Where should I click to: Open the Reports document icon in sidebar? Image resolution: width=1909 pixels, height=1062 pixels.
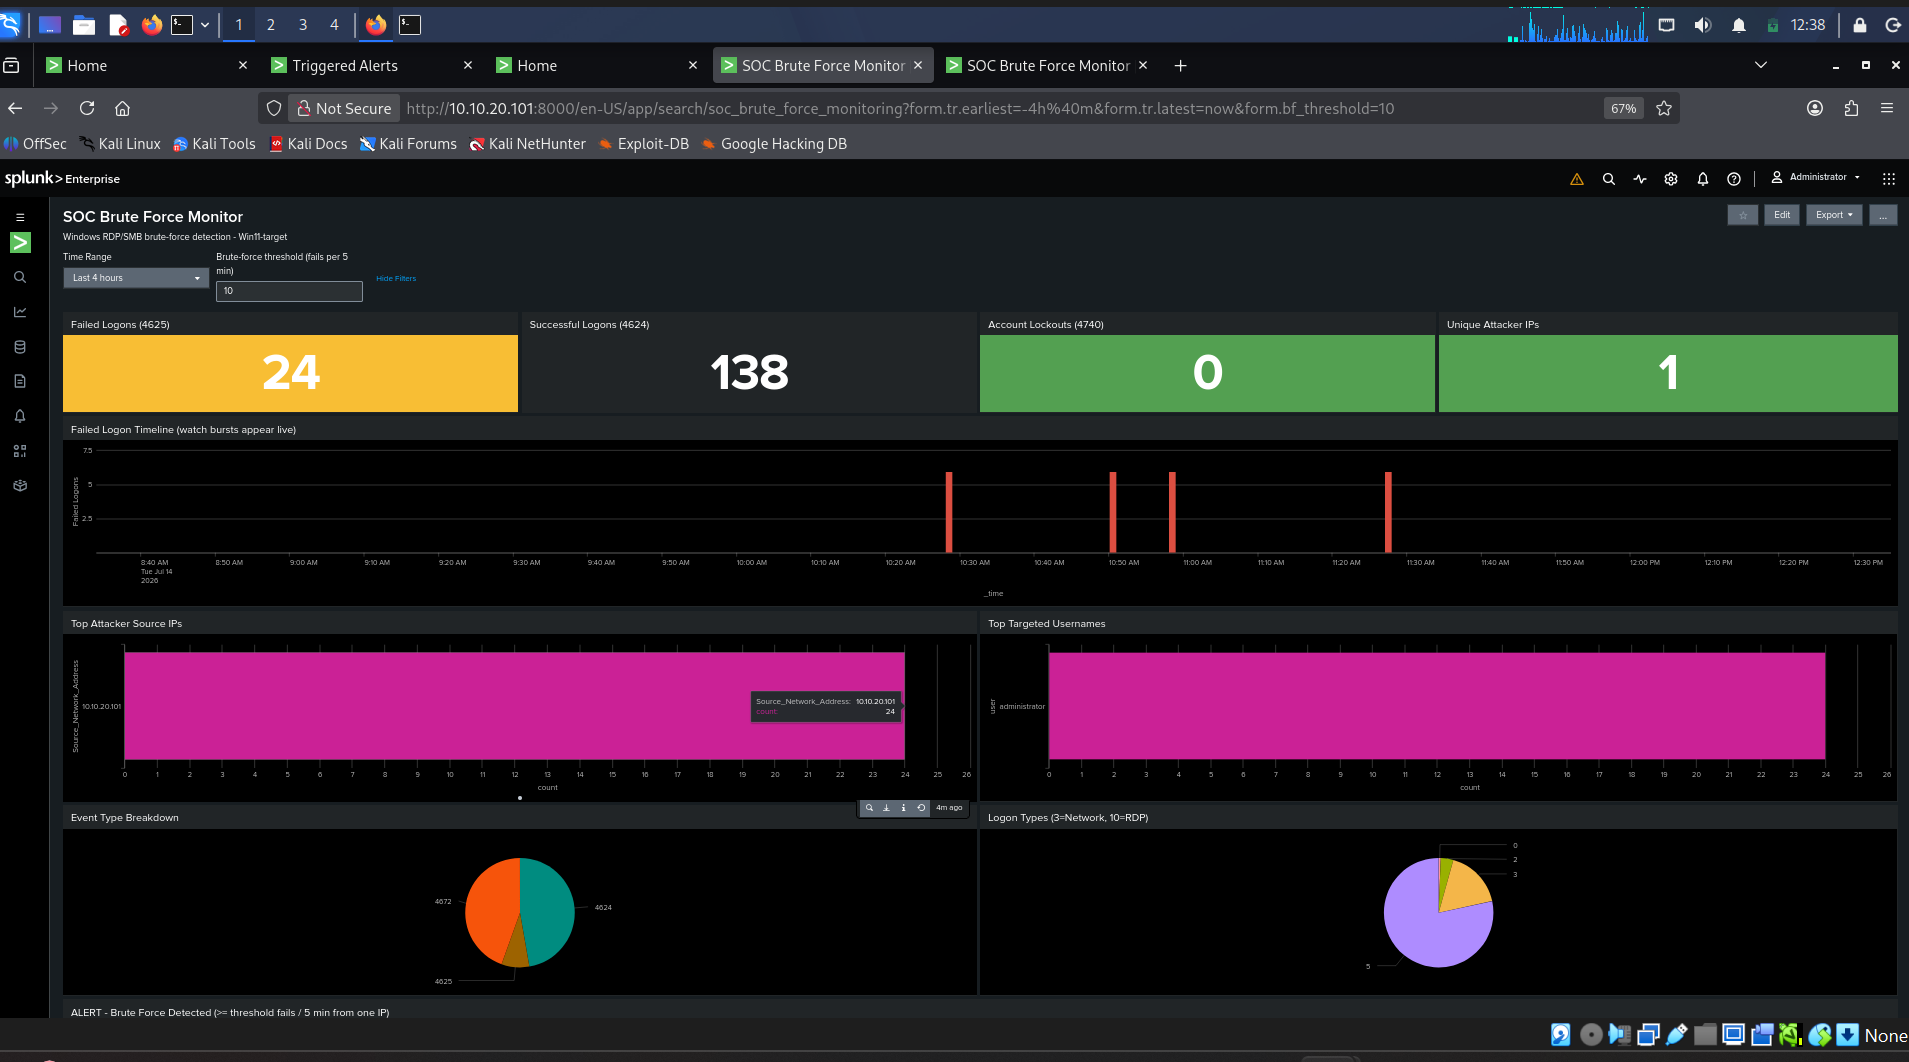[x=20, y=381]
